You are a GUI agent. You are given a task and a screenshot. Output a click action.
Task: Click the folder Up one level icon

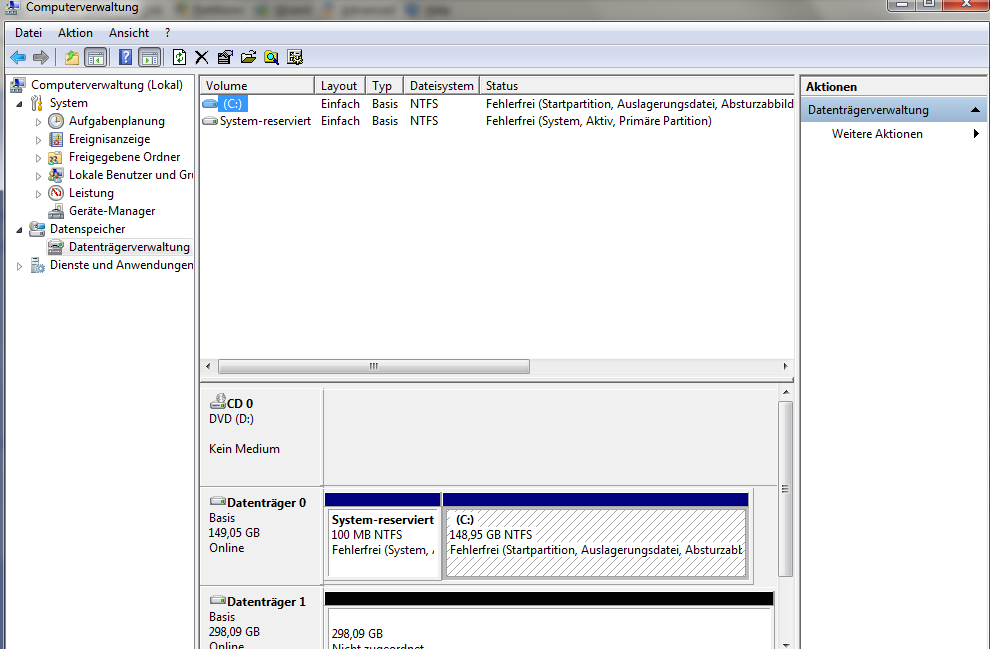[x=71, y=57]
